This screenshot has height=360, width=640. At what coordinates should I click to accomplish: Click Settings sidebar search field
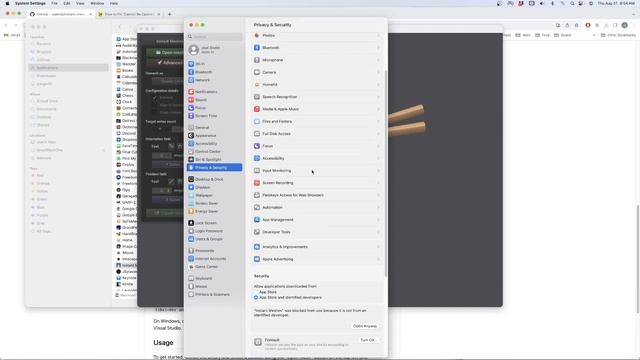pyautogui.click(x=215, y=37)
